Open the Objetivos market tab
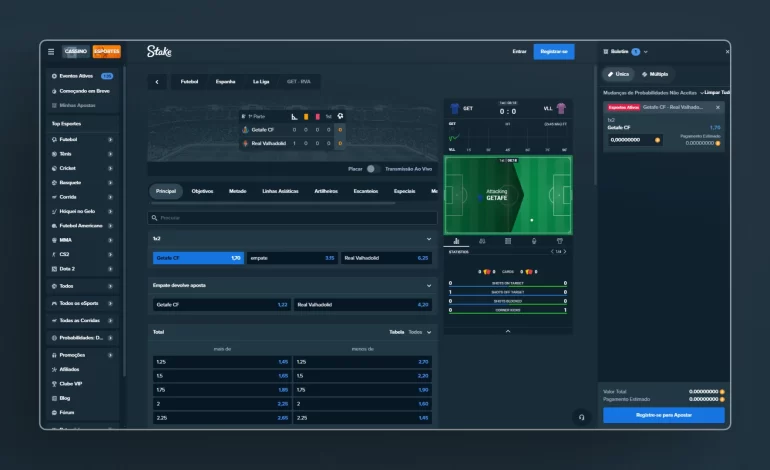770x470 pixels. tap(202, 191)
